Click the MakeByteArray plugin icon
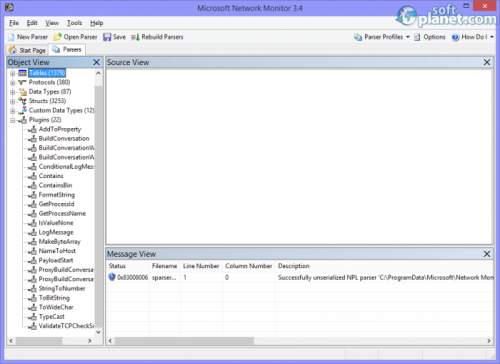 (x=32, y=242)
